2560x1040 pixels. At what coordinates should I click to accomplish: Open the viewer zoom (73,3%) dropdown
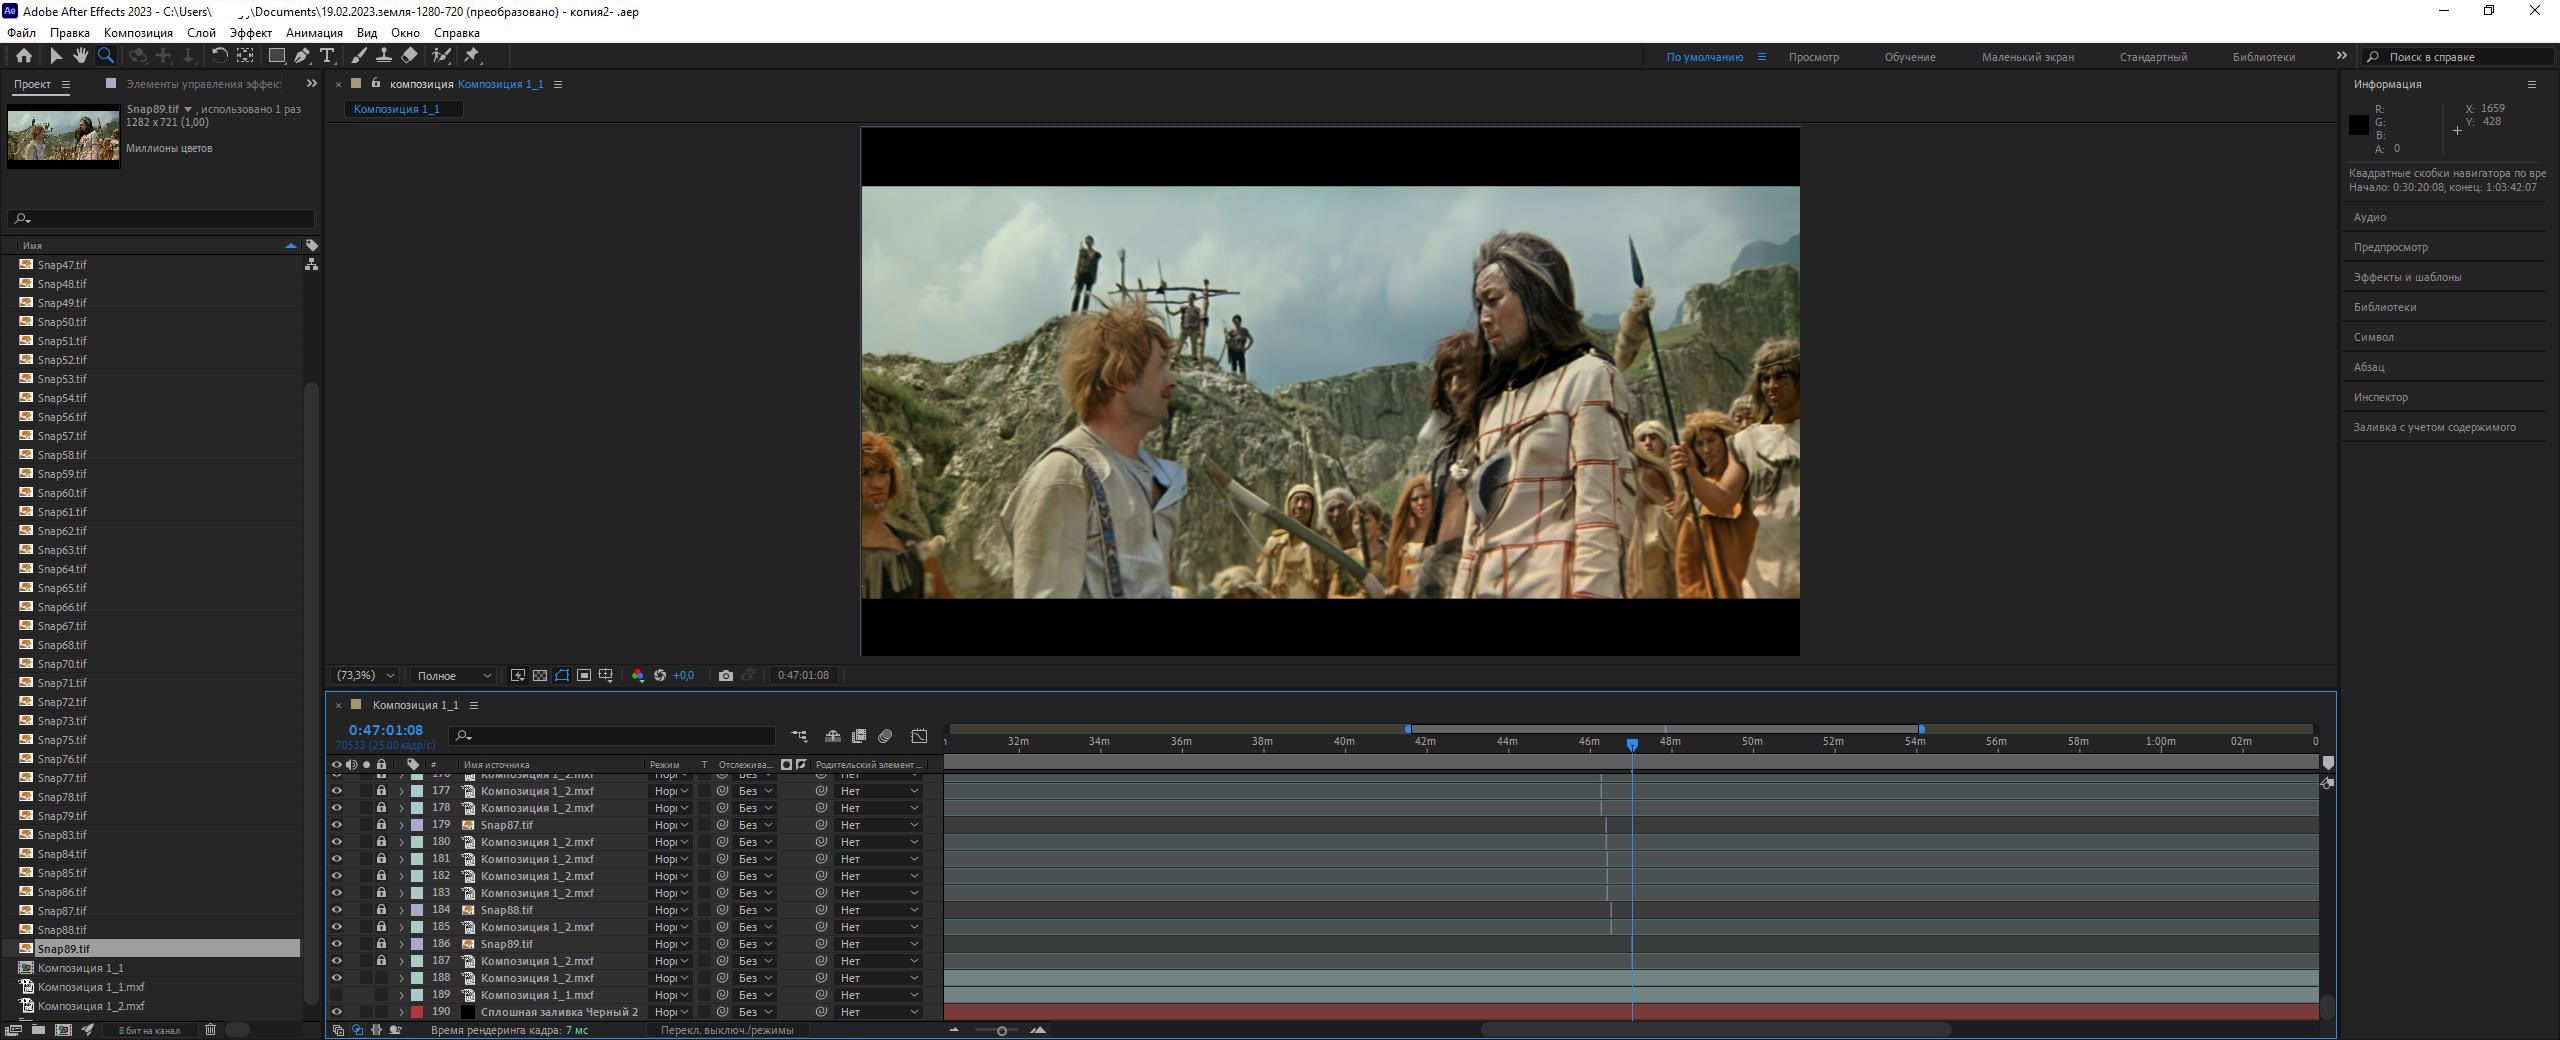click(x=366, y=676)
